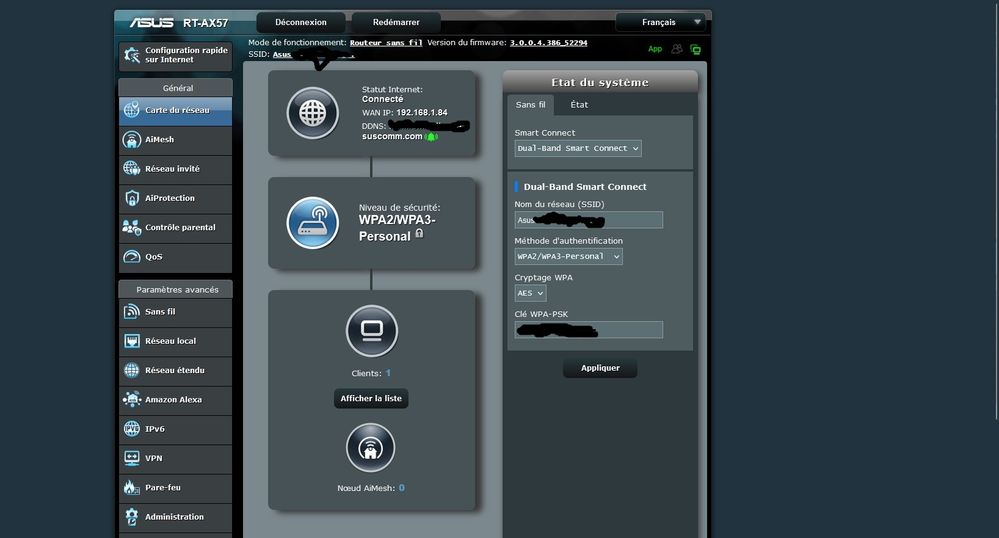999x538 pixels.
Task: Open the Amazon Alexa page
Action: click(175, 400)
